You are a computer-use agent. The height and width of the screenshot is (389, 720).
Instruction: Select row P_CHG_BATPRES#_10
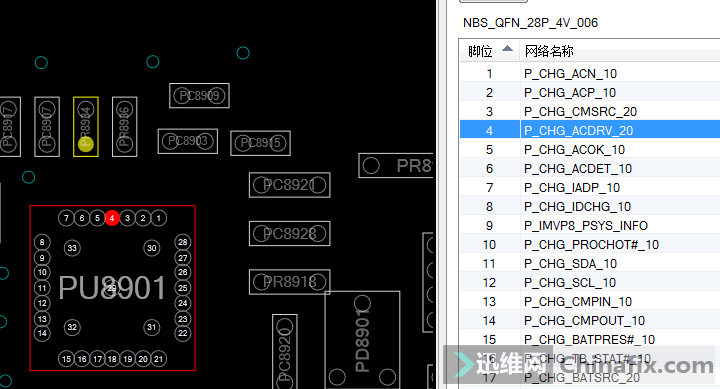590,339
